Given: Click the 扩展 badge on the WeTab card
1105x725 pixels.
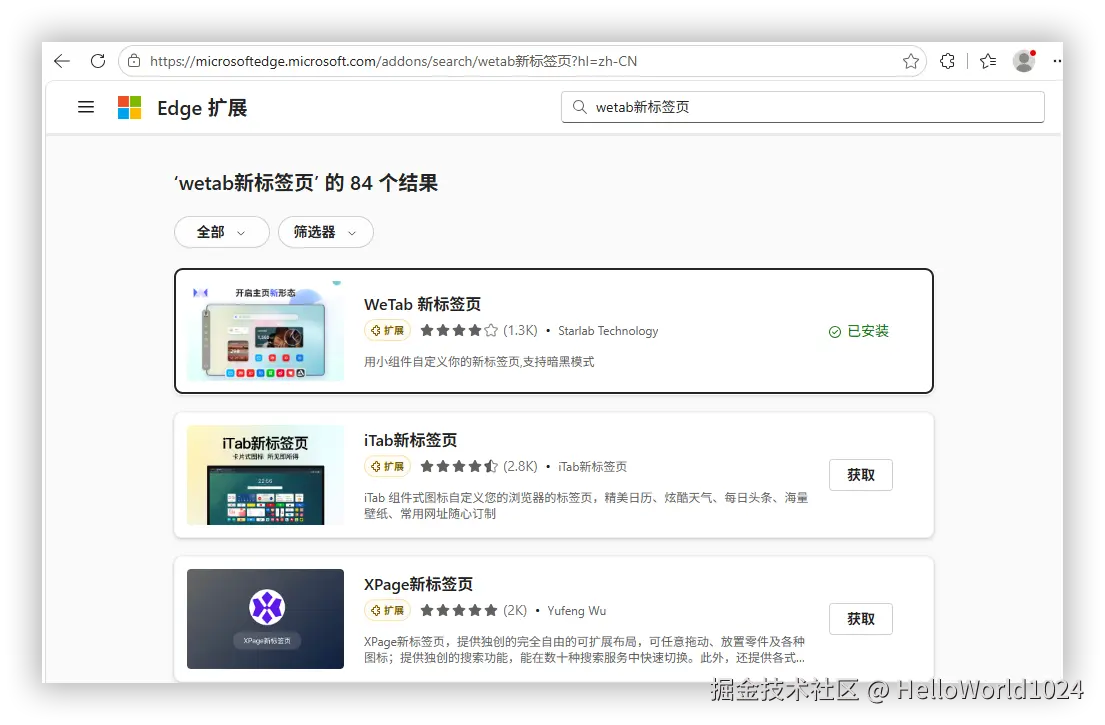Looking at the screenshot, I should click(x=388, y=330).
